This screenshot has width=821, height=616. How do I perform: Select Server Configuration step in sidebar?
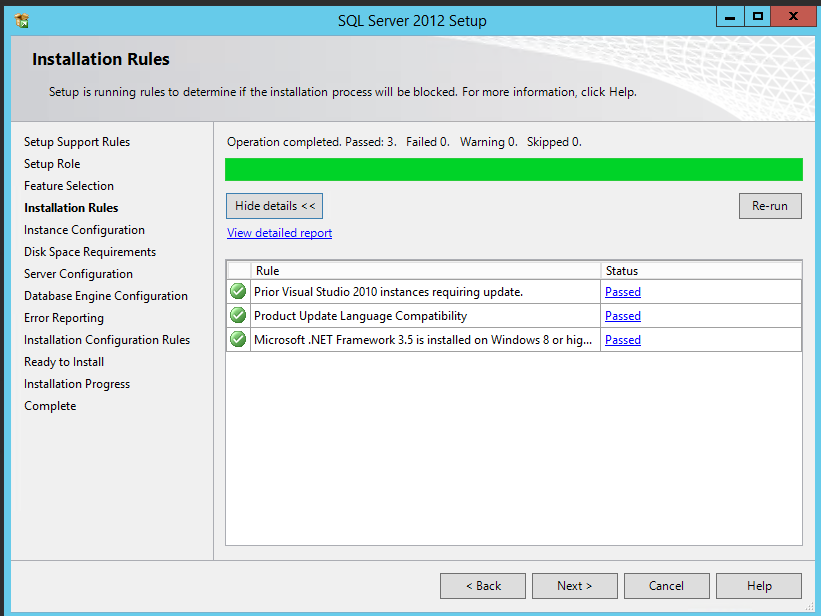79,274
